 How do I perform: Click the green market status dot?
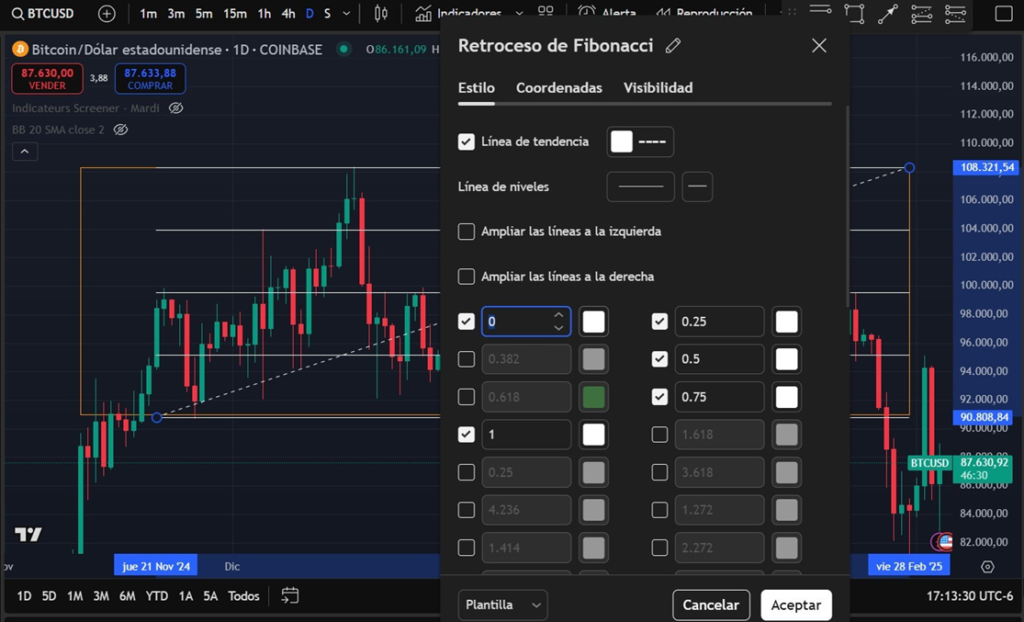(x=344, y=49)
